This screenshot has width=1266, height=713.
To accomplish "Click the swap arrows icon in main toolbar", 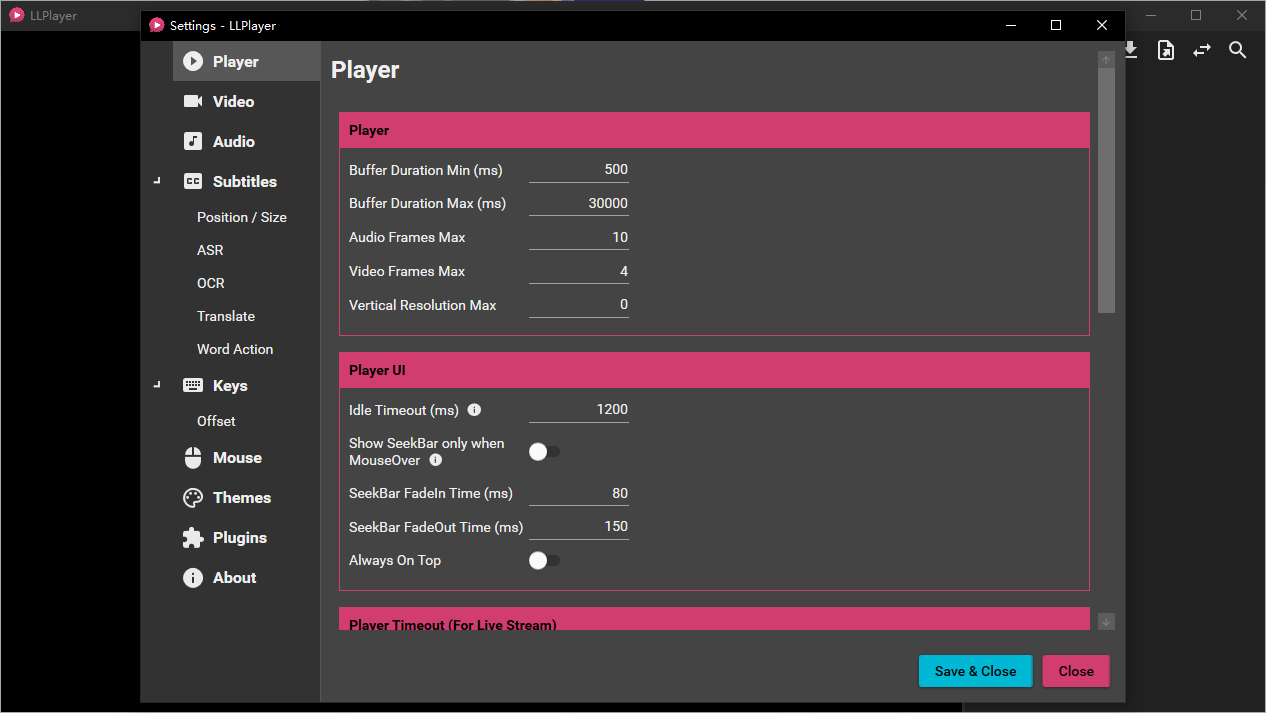I will (x=1201, y=50).
